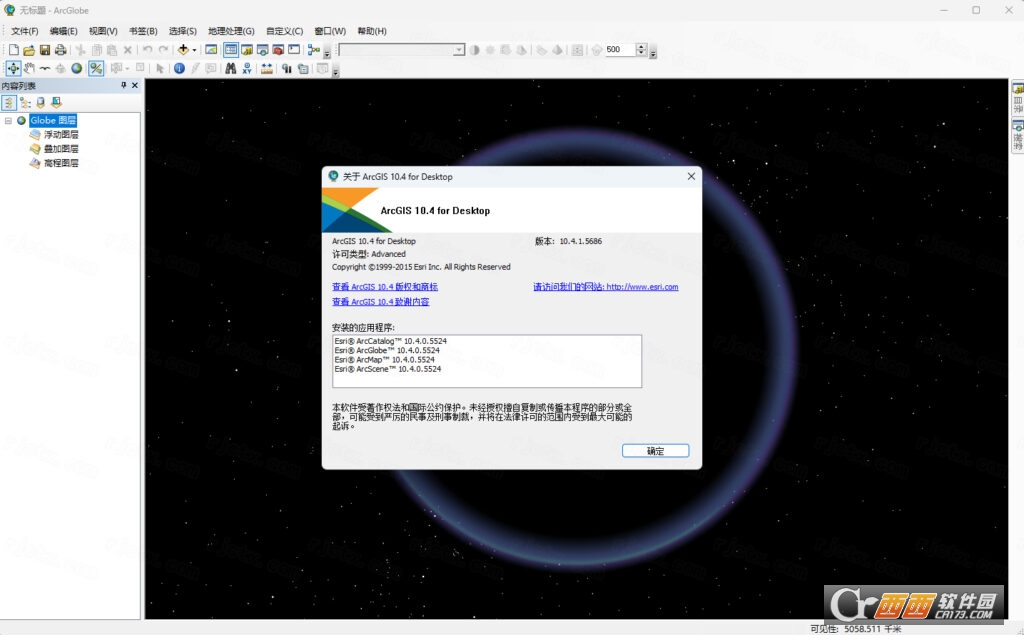Click the New document icon
The height and width of the screenshot is (635, 1024).
pos(14,50)
